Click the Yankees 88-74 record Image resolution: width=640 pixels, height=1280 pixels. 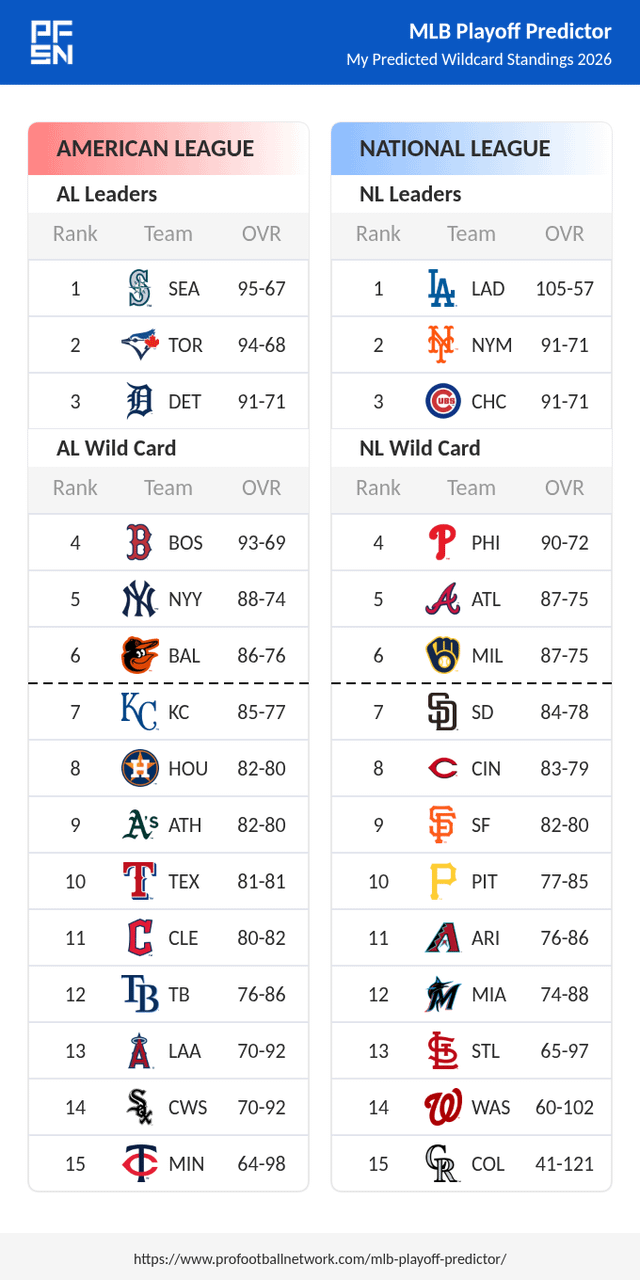tap(262, 599)
